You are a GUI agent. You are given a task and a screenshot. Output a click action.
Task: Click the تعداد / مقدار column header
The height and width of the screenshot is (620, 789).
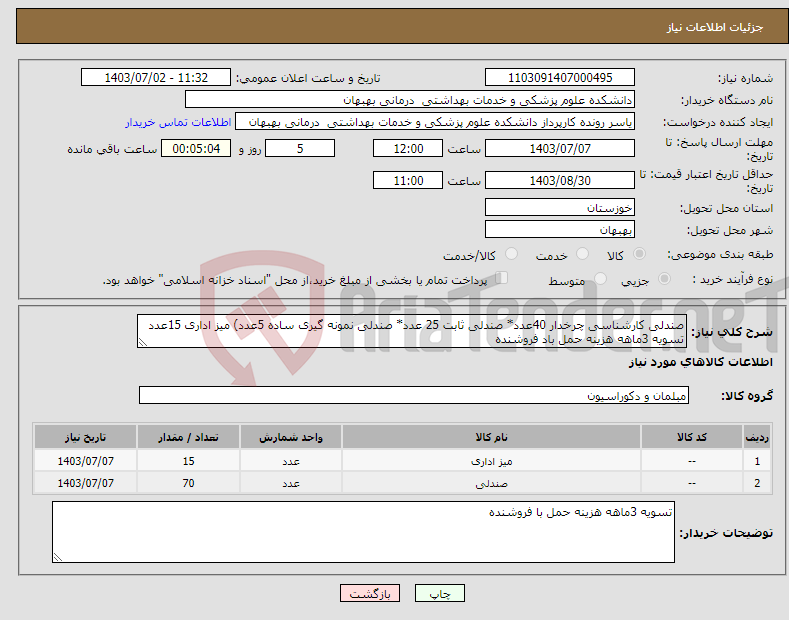pos(188,437)
